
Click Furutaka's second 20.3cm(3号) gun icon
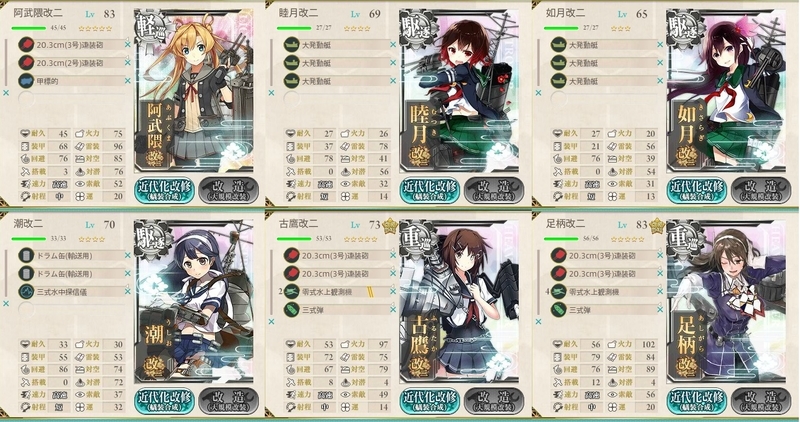(x=291, y=274)
